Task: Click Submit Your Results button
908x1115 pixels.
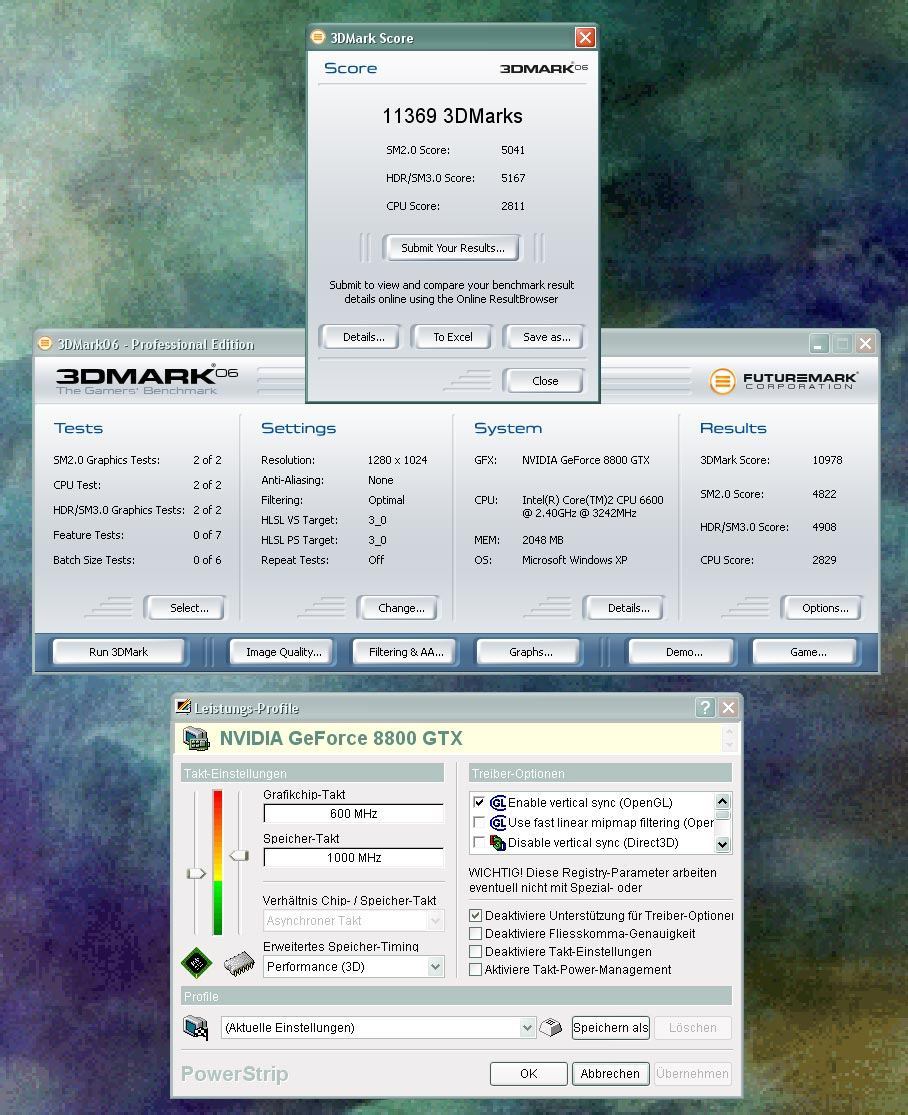Action: 452,248
